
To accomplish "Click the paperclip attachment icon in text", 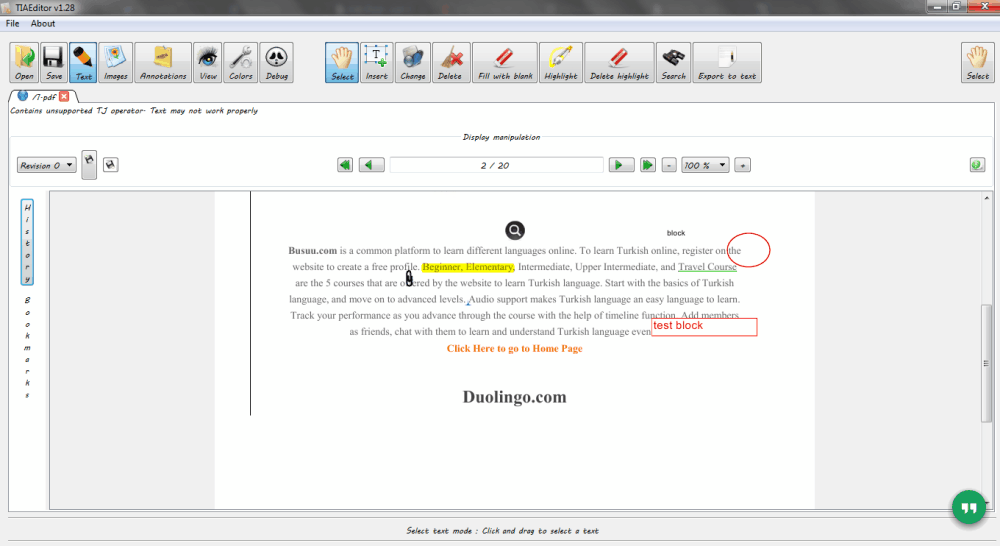I will pos(409,278).
